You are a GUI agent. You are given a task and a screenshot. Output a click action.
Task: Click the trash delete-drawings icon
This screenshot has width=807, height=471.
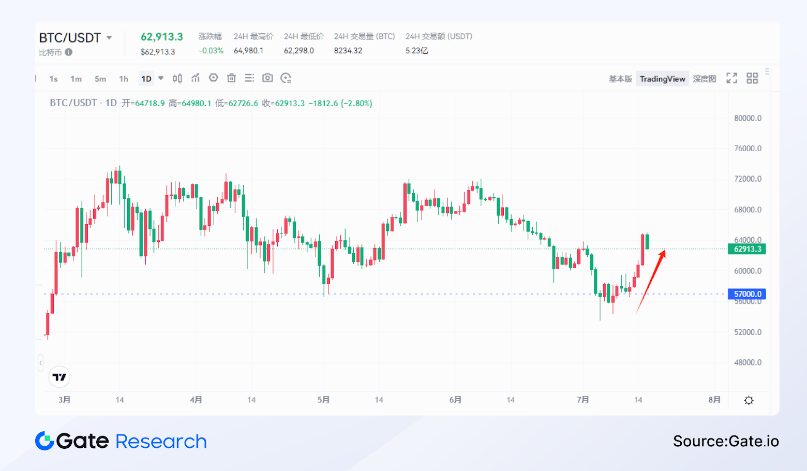tap(231, 78)
